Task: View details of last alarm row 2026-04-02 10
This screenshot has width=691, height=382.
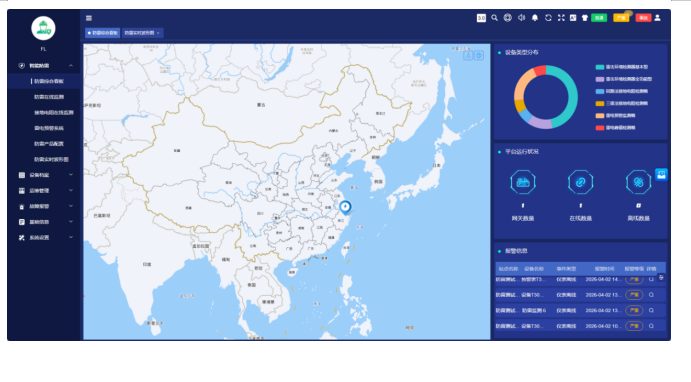Action: (x=651, y=326)
